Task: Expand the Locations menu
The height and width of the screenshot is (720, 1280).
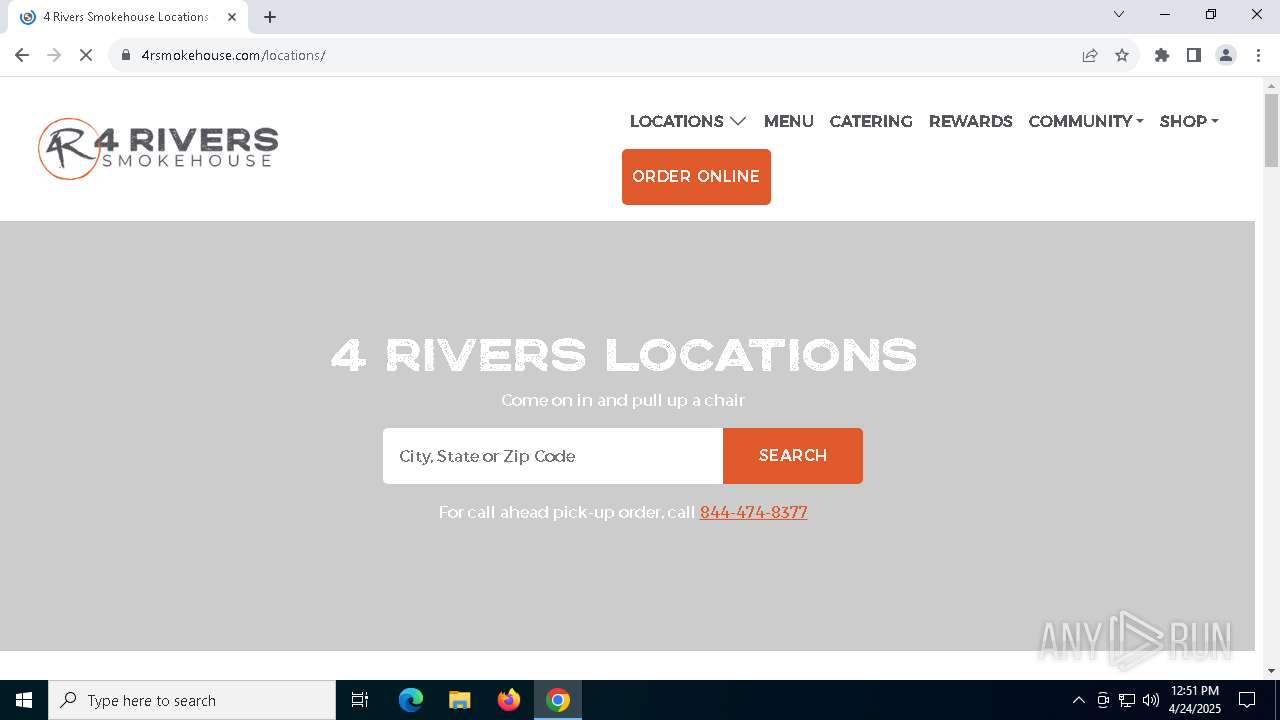Action: 688,121
